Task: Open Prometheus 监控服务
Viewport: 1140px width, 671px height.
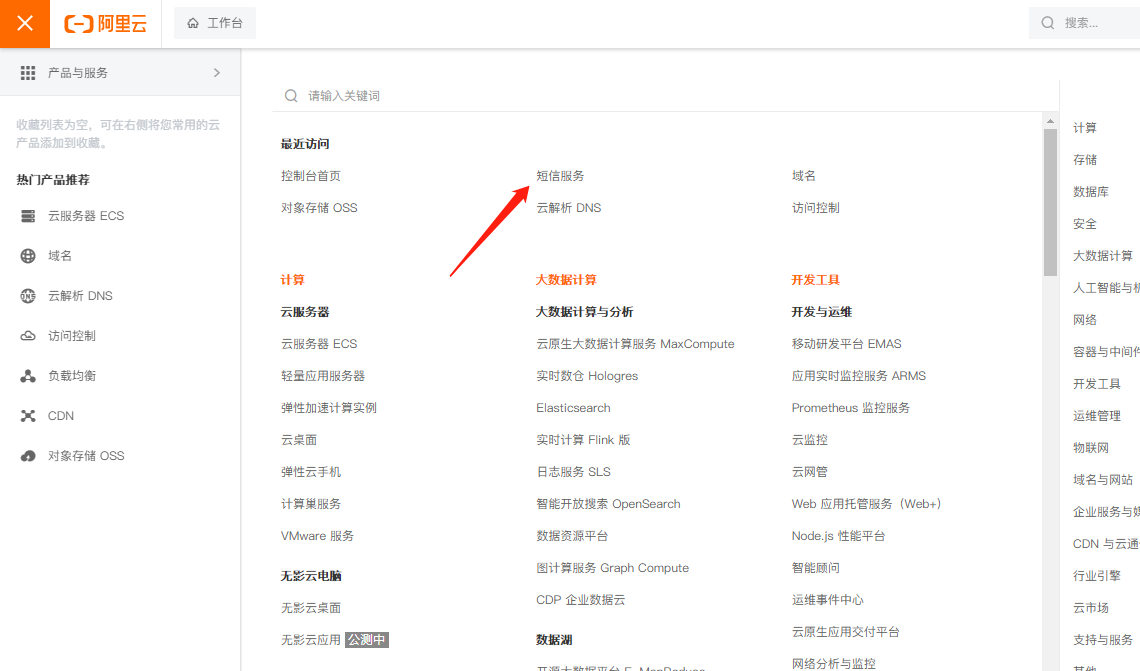Action: tap(851, 408)
